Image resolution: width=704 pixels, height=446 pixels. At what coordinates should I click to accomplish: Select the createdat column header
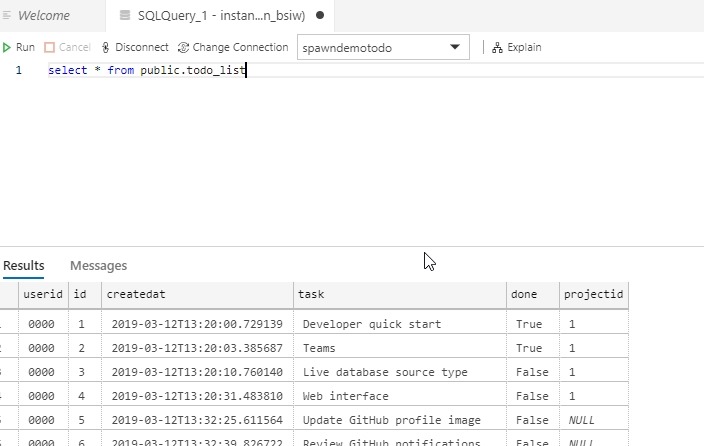point(134,295)
